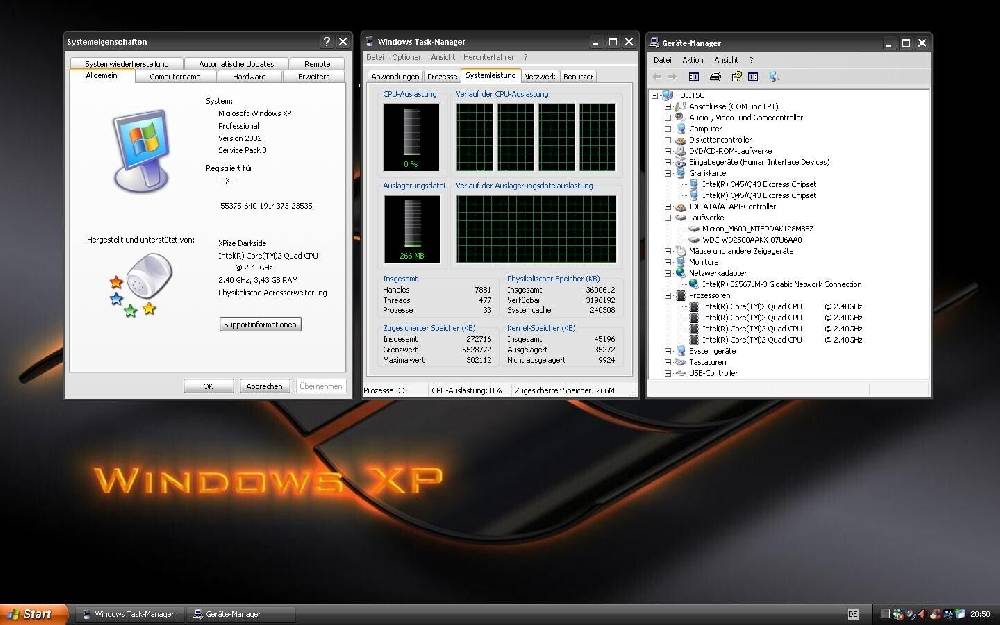Switch to the Erweitert tab in Systemeigenschaften
This screenshot has height=625, width=1000.
314,77
